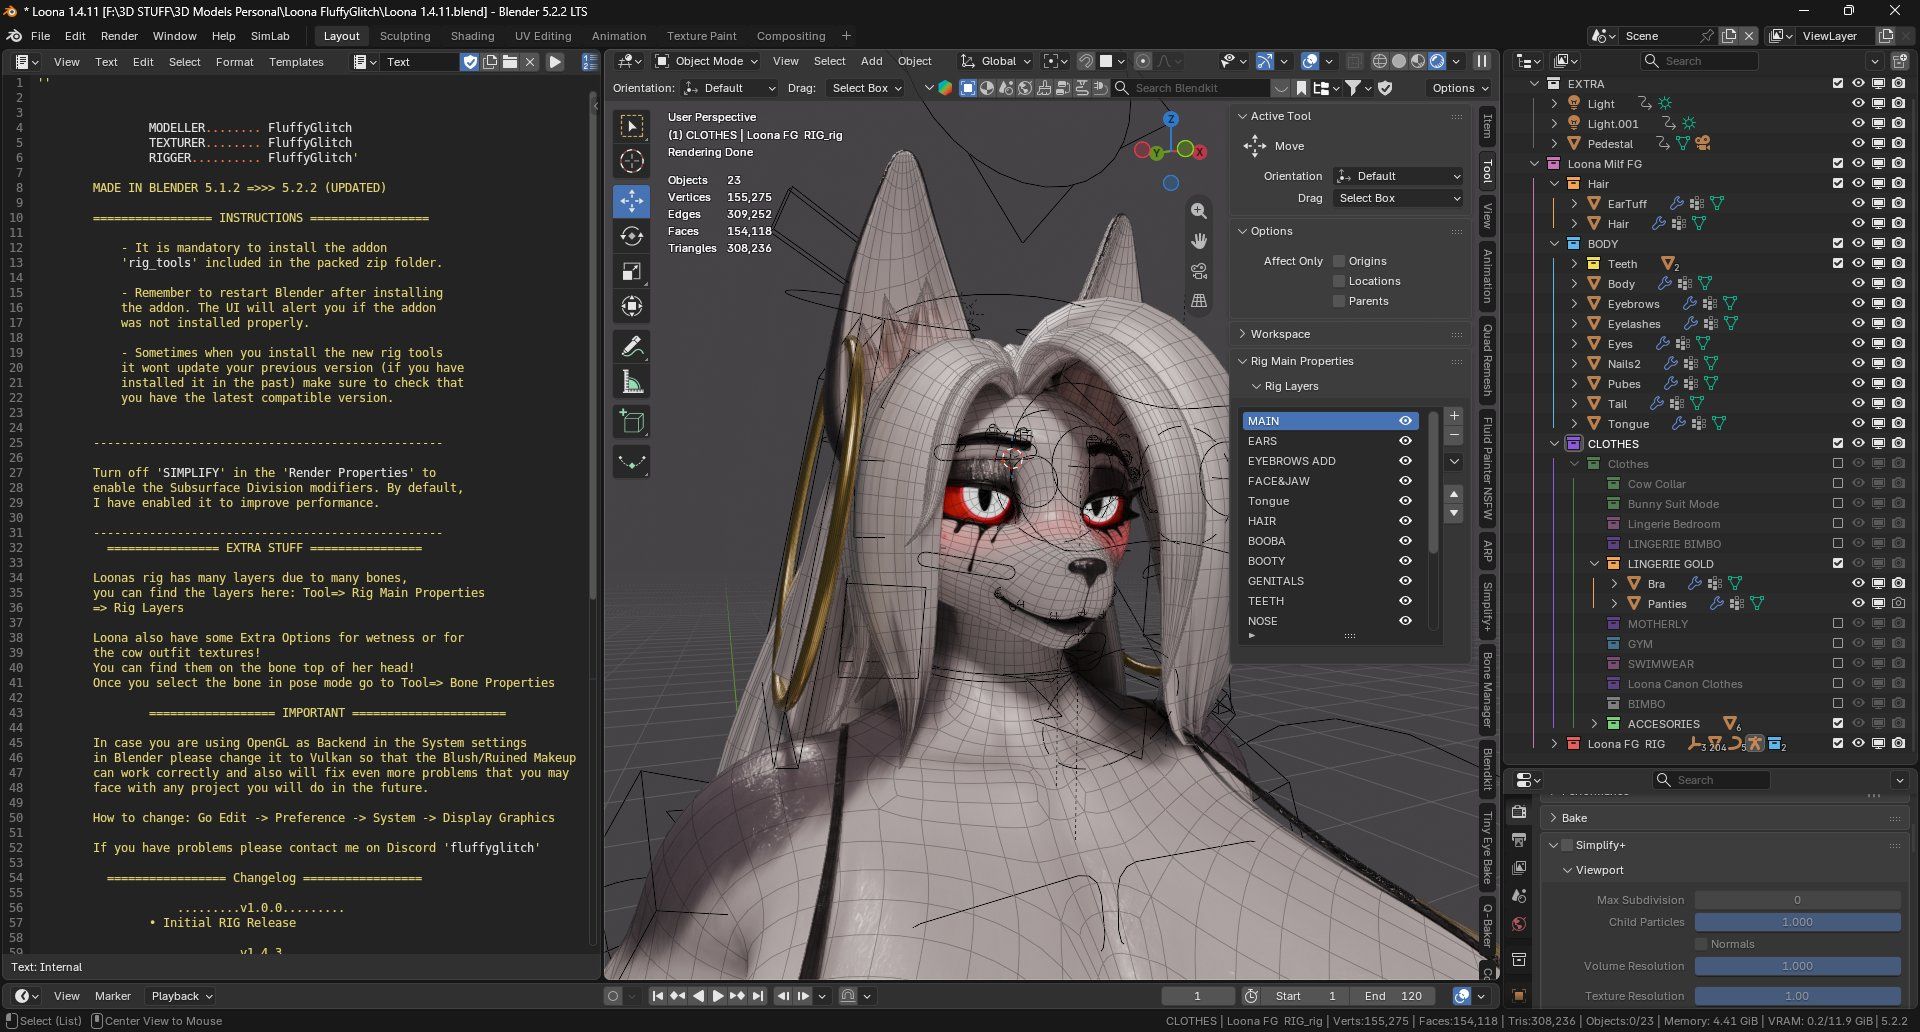
Task: Select the Annotate pencil tool
Action: [x=631, y=347]
